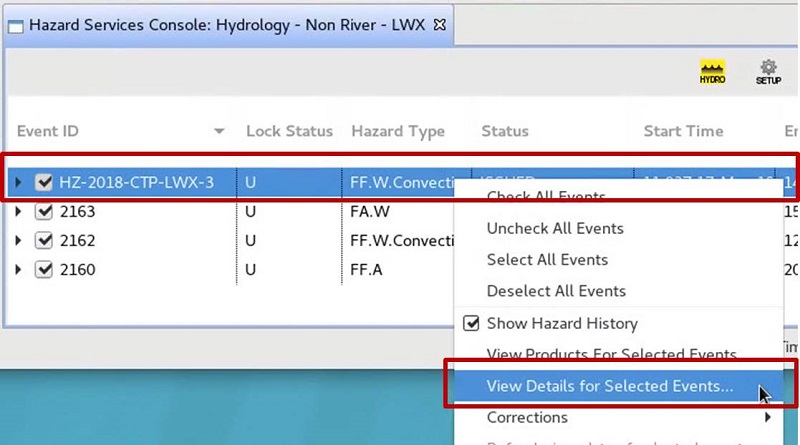Viewport: 800px width, 445px height.
Task: Click the FA.W hazard type cell
Action: click(x=370, y=211)
